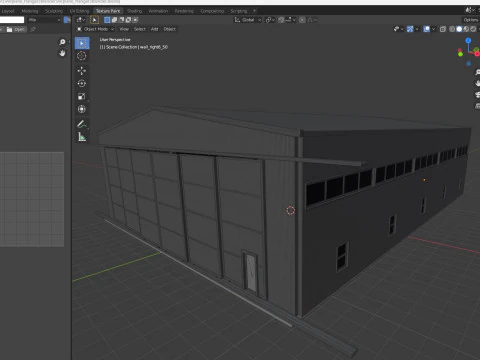Choose the Extend selection mode icon
The height and width of the screenshot is (360, 480).
(x=114, y=20)
